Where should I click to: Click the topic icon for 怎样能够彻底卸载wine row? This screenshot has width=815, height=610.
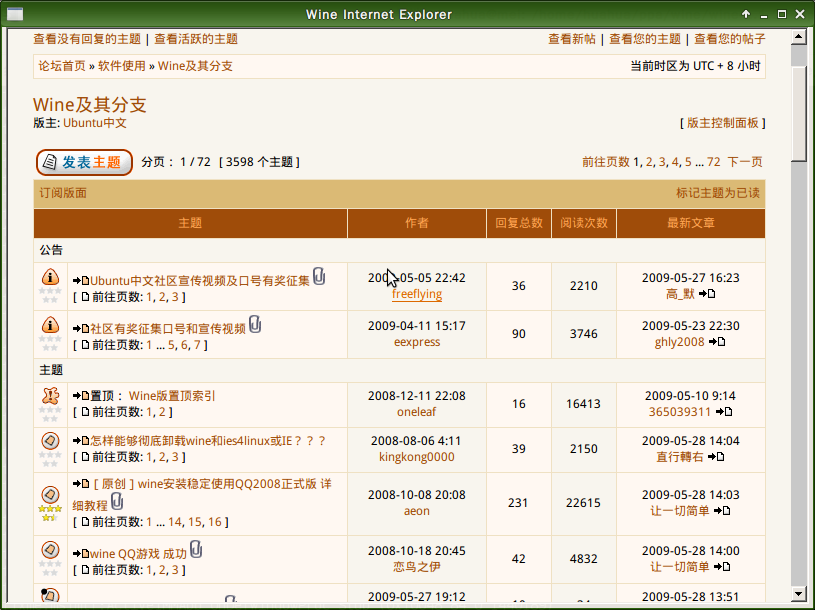click(50, 441)
